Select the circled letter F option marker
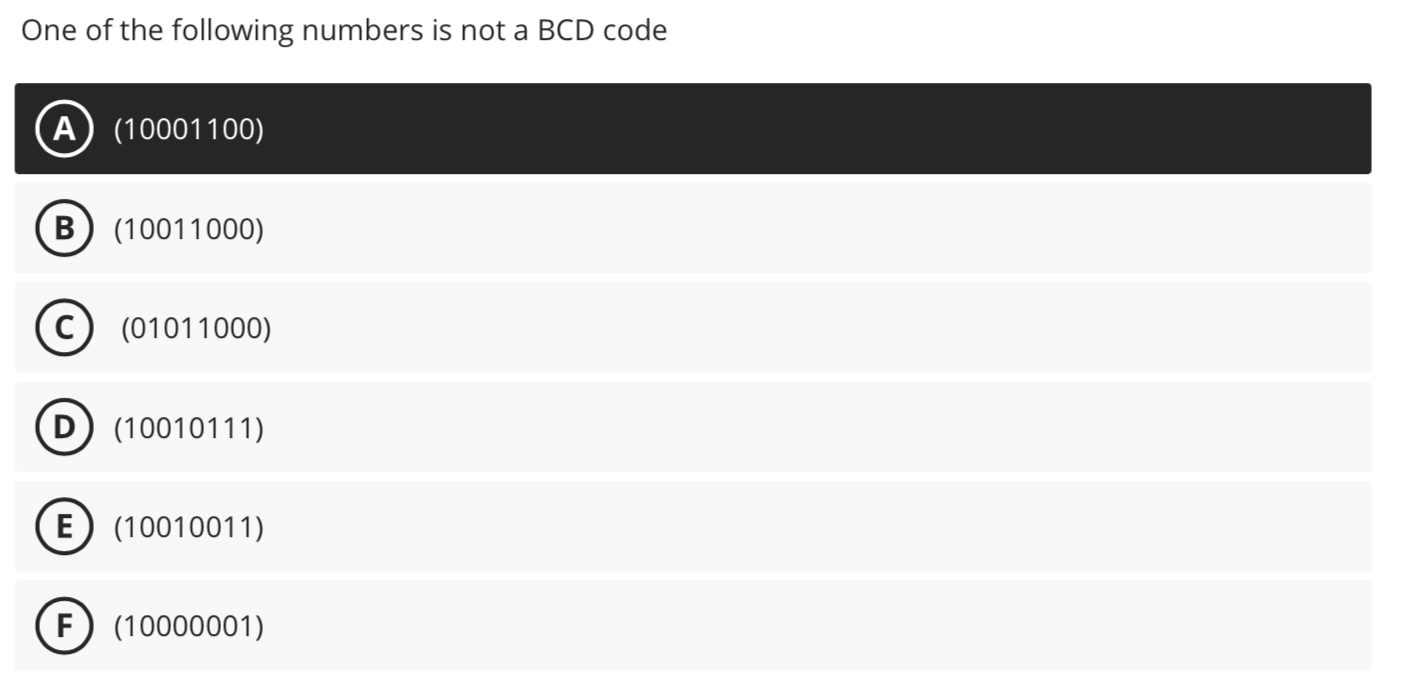Screen dimensions: 1410x682 [x=64, y=626]
